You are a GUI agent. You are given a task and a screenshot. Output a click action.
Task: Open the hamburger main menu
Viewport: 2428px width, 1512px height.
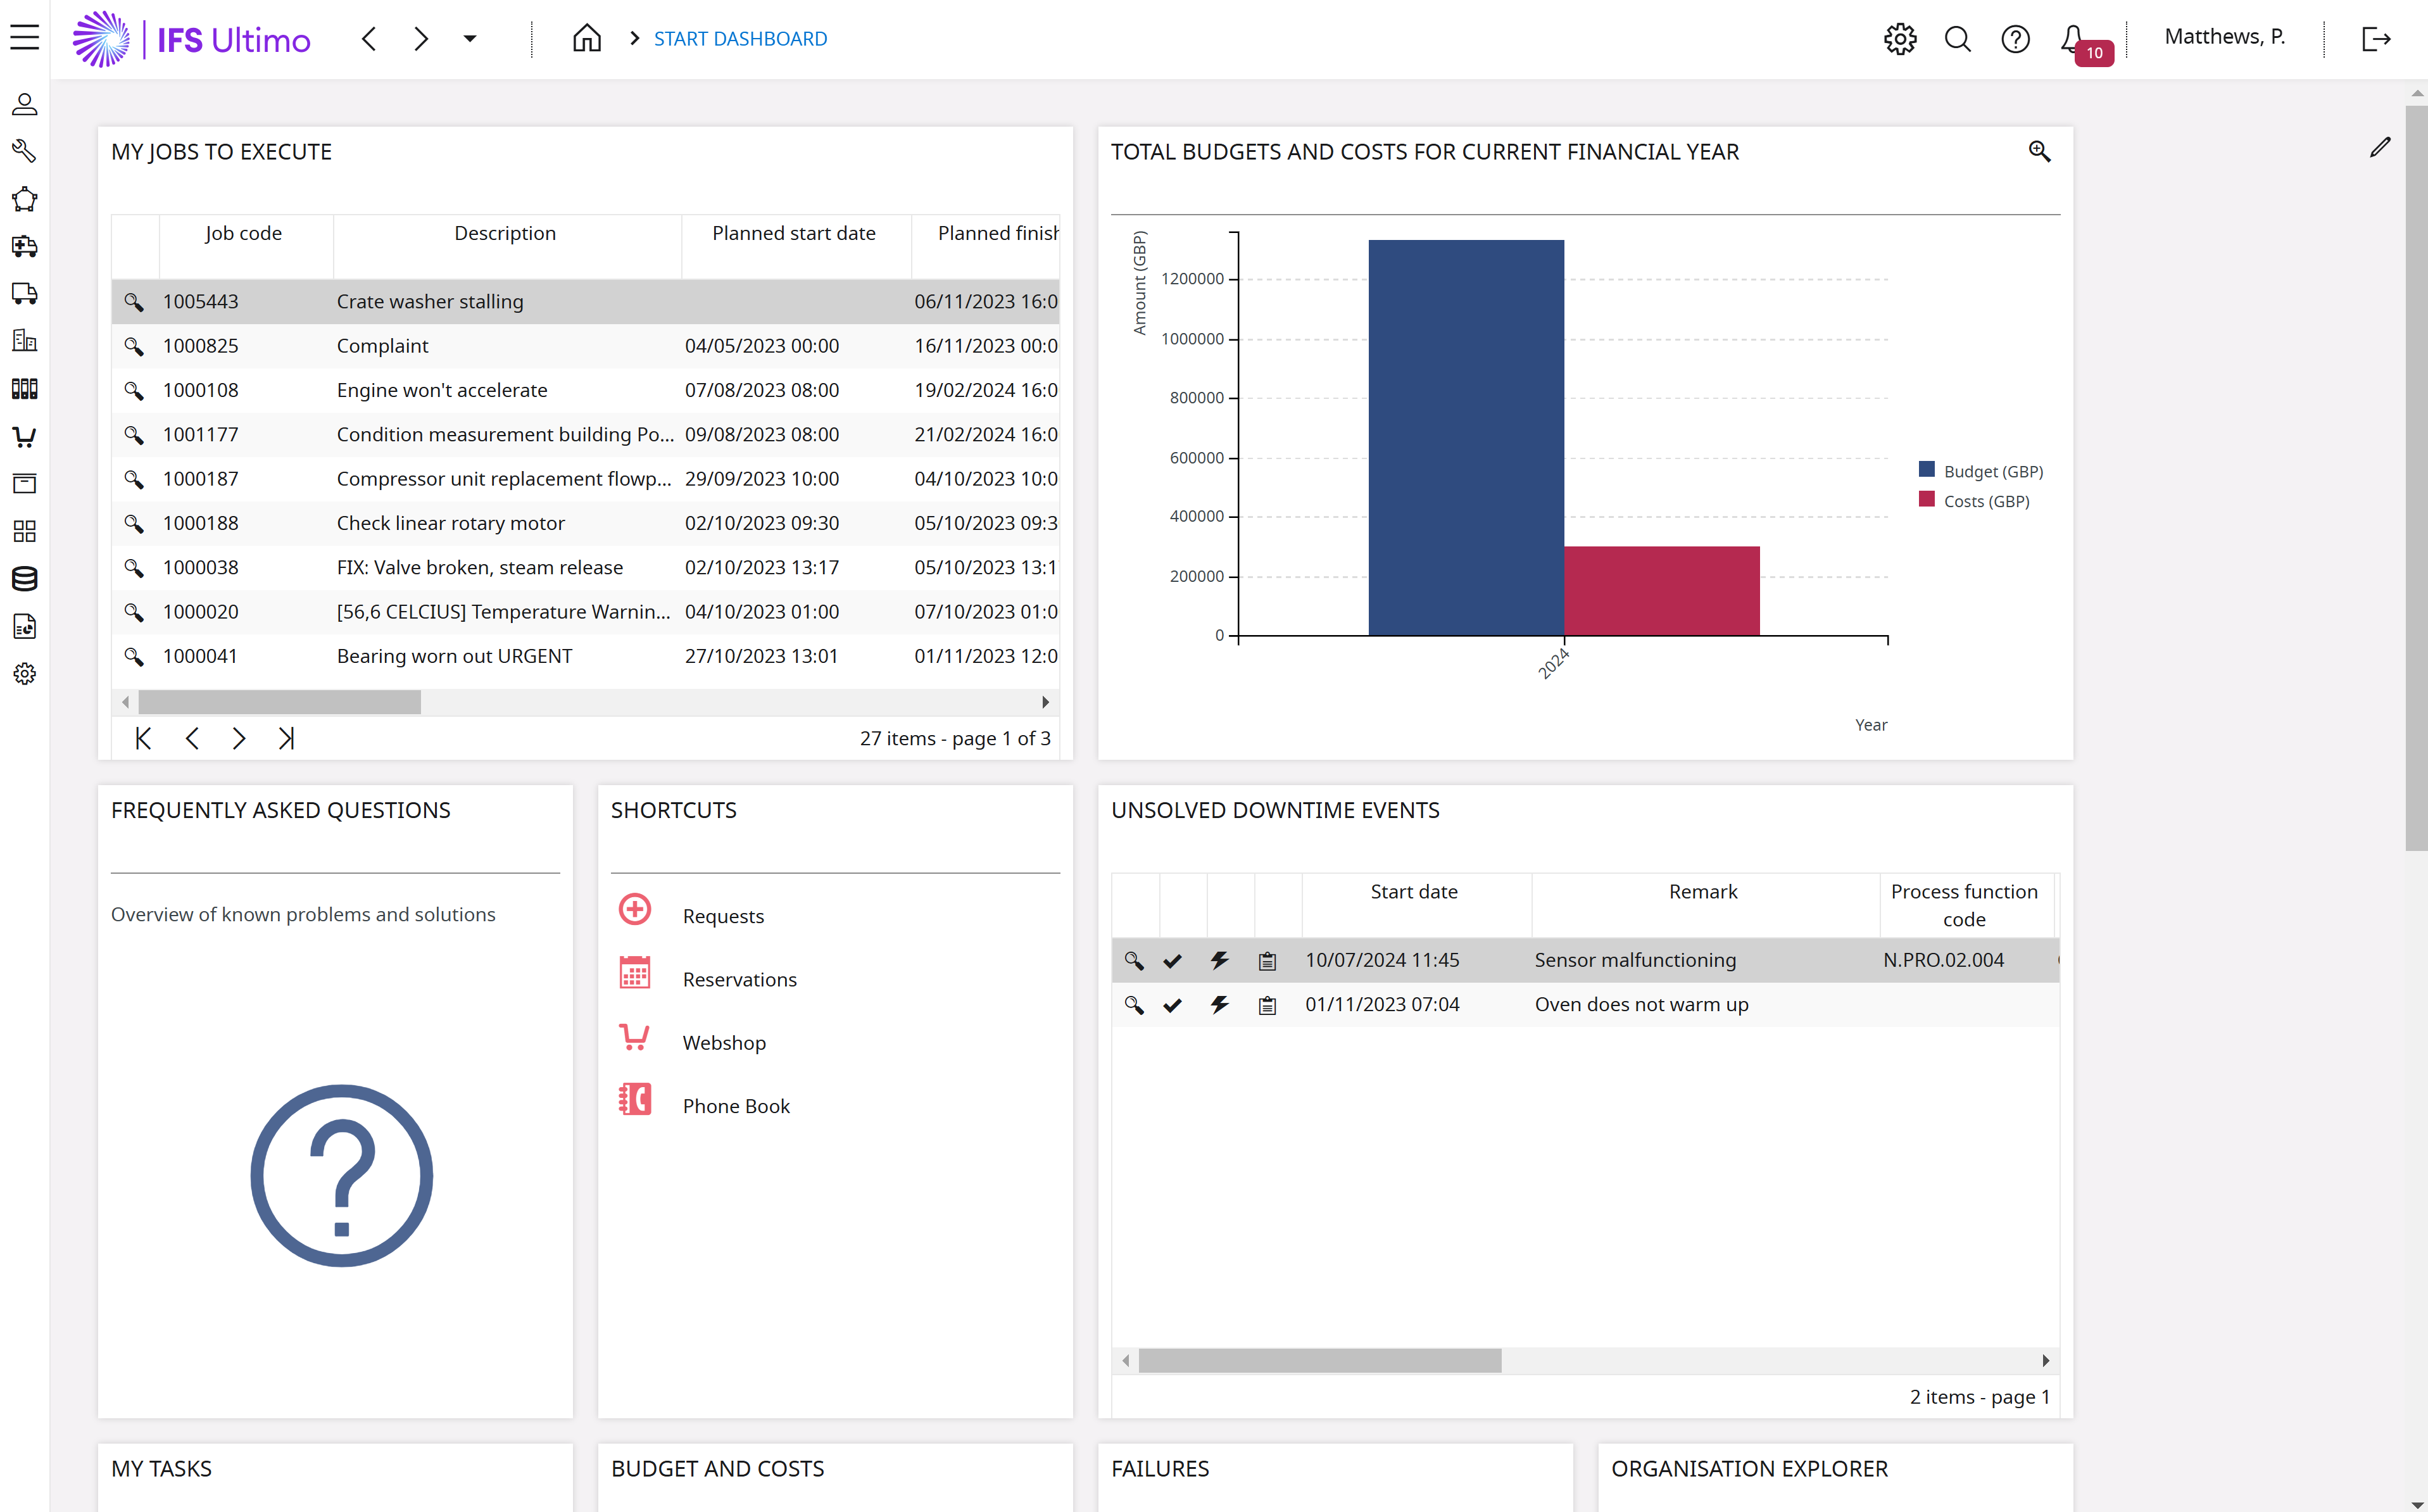(x=24, y=38)
